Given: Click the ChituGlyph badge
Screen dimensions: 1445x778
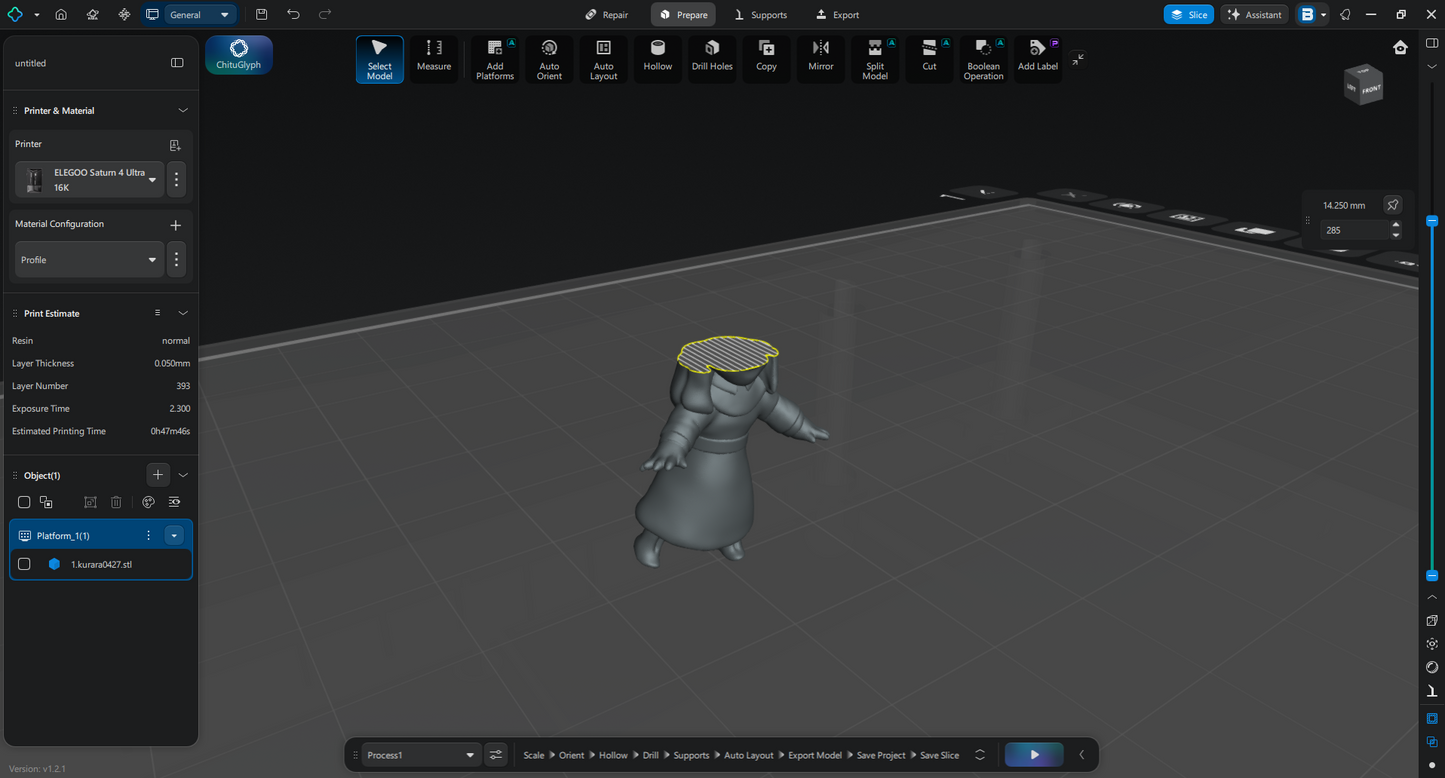Looking at the screenshot, I should pos(239,55).
